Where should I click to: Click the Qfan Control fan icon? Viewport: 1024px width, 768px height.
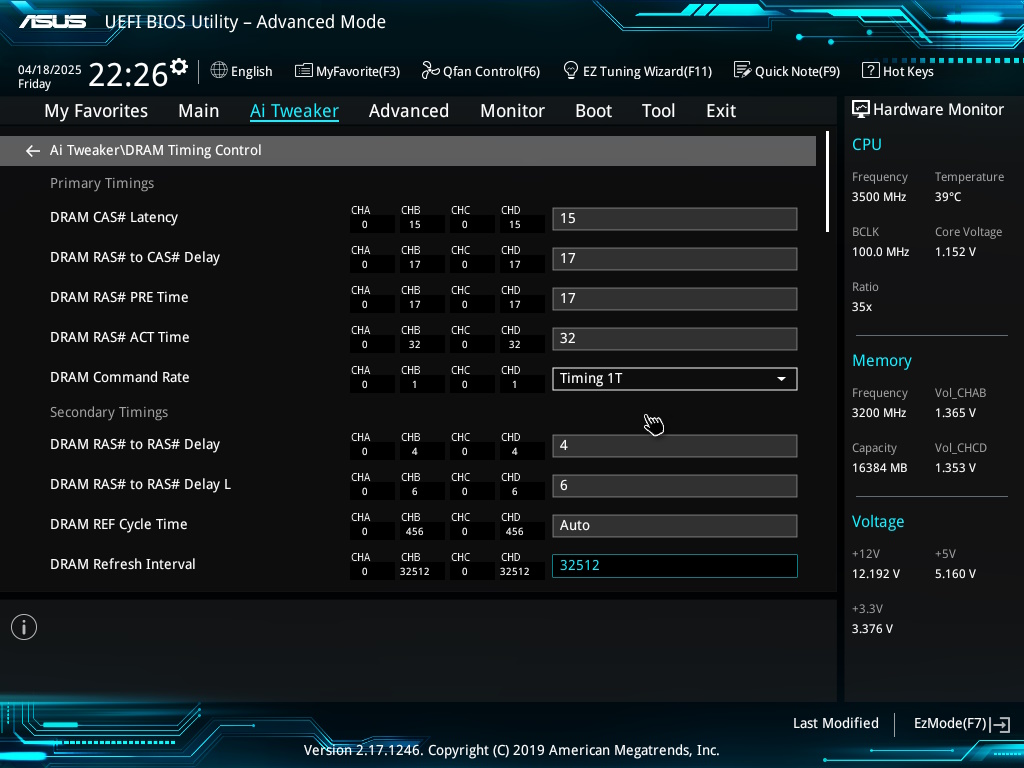pyautogui.click(x=430, y=70)
